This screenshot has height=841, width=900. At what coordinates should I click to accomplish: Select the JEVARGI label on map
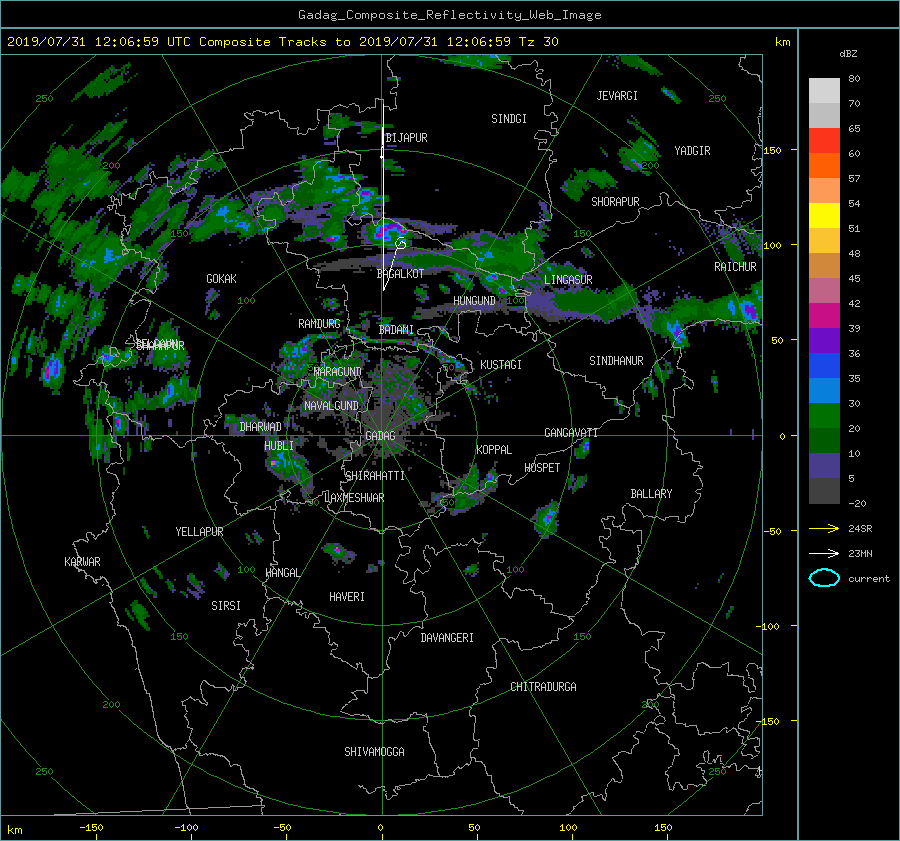(617, 96)
